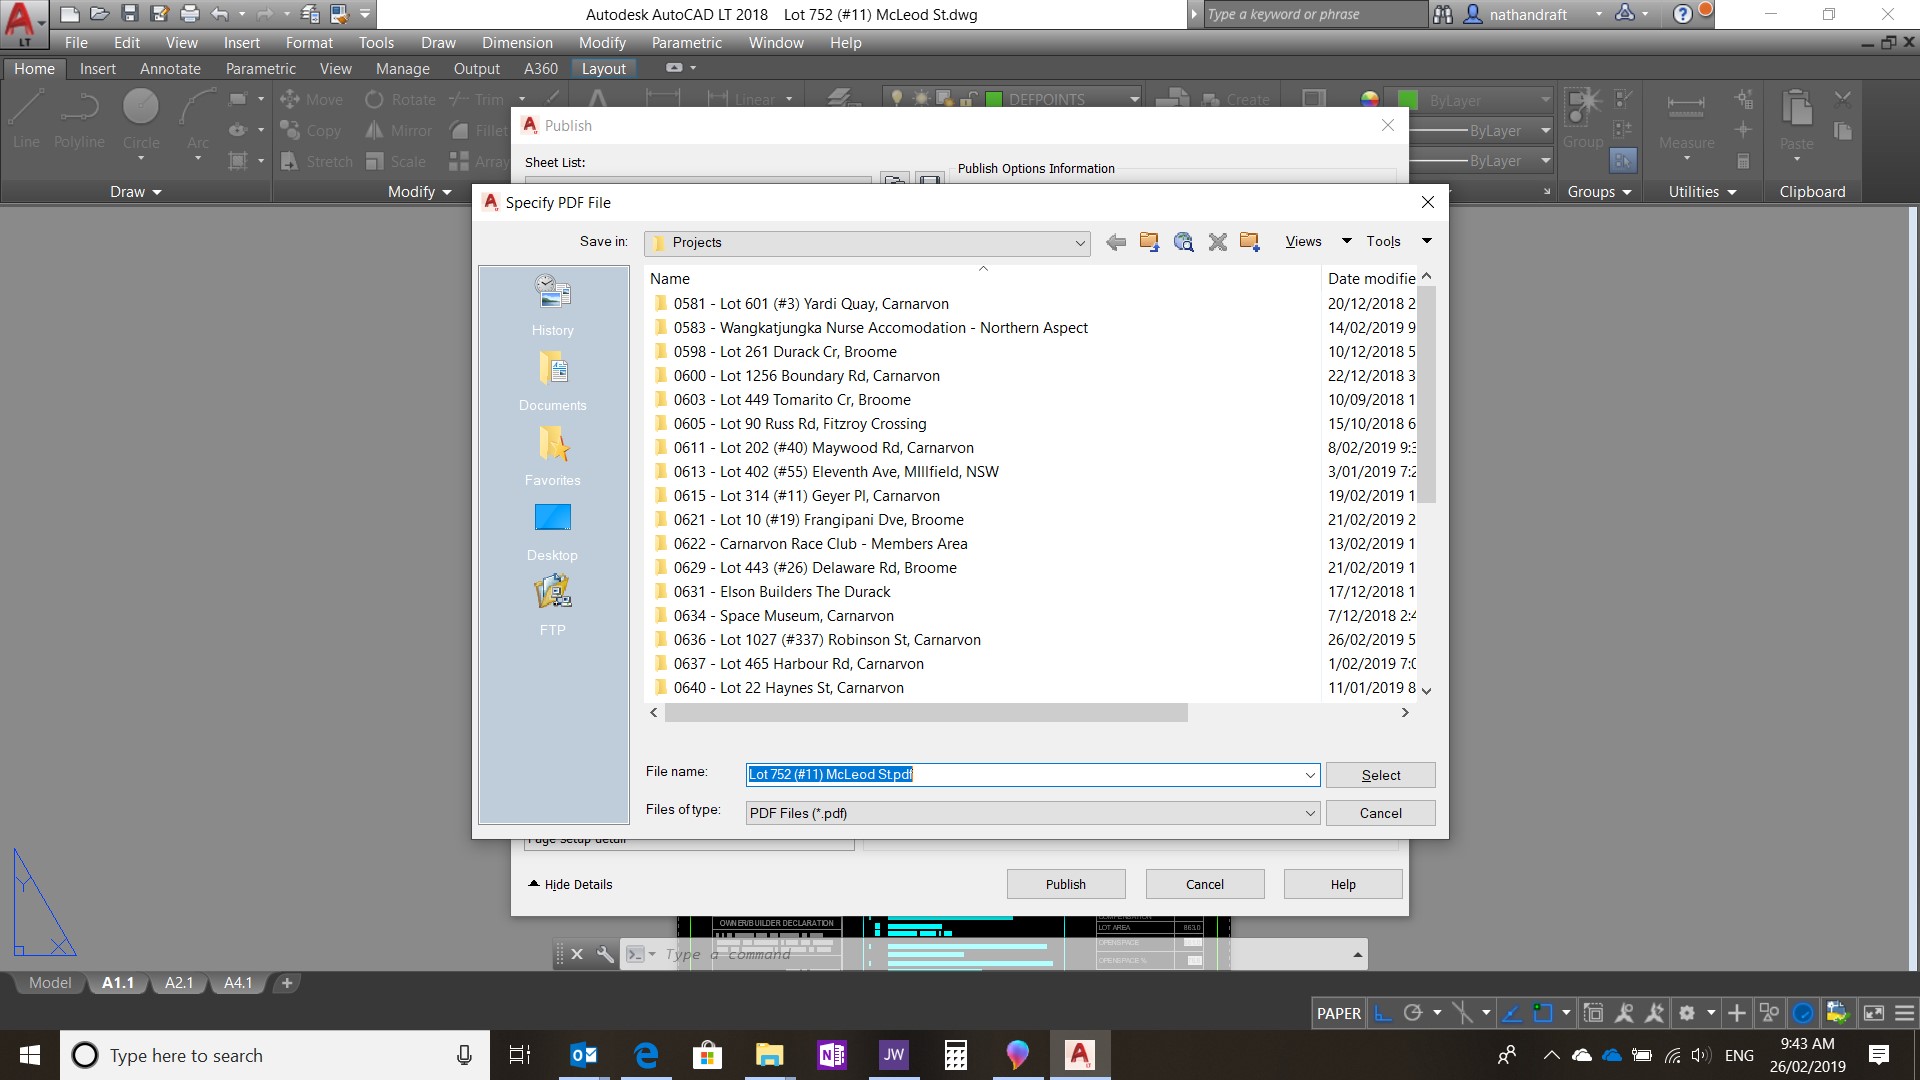Toggle the Object Snap status button
Screen dimensions: 1920x1080
pos(1543,1013)
